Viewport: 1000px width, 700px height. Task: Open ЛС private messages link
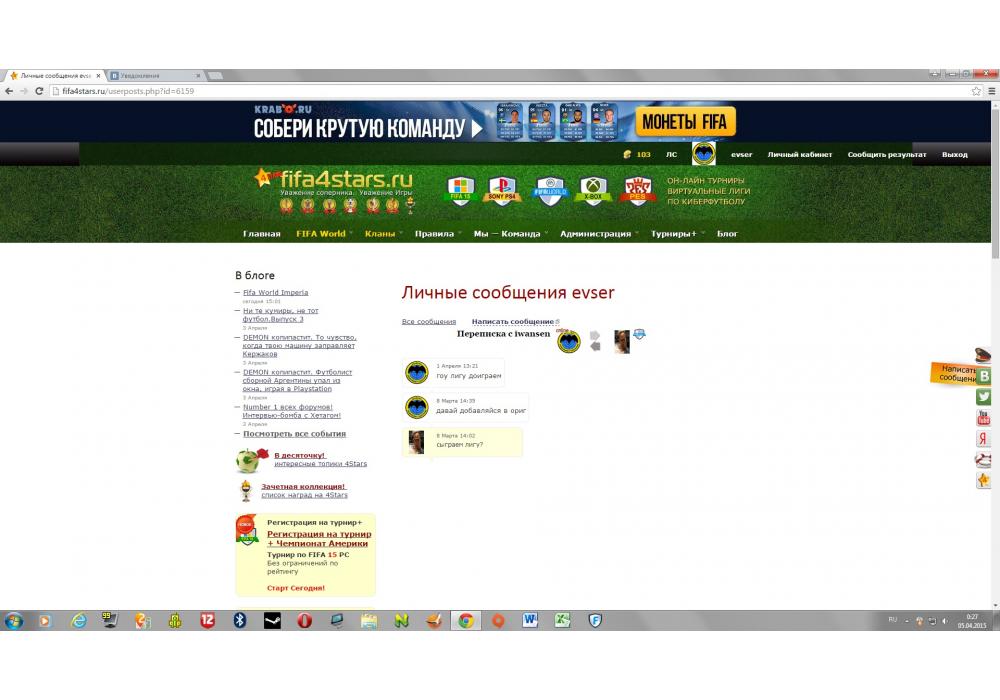(672, 154)
